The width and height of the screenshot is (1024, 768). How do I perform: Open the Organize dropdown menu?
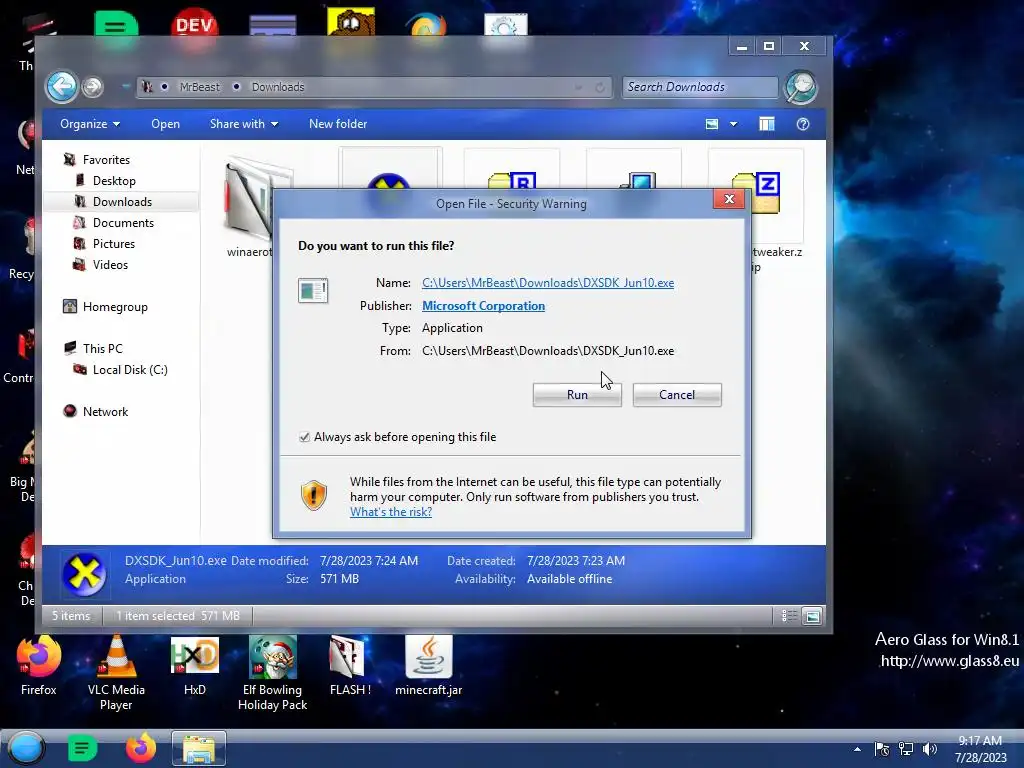click(x=89, y=124)
